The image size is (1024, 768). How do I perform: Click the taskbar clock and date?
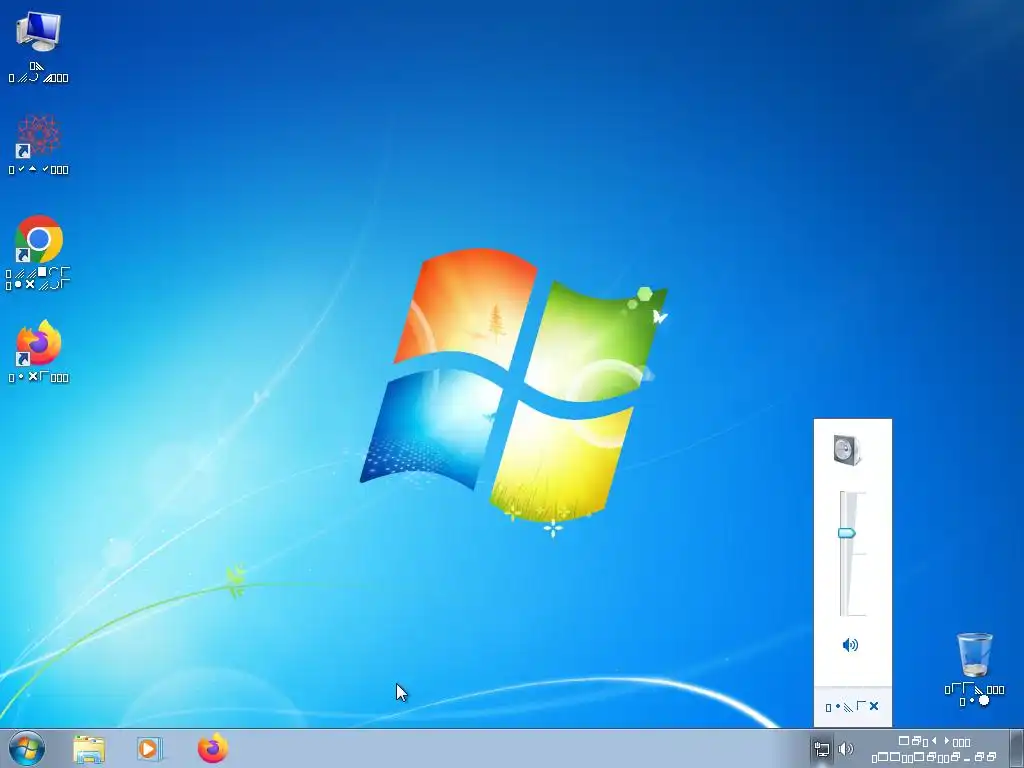(934, 749)
